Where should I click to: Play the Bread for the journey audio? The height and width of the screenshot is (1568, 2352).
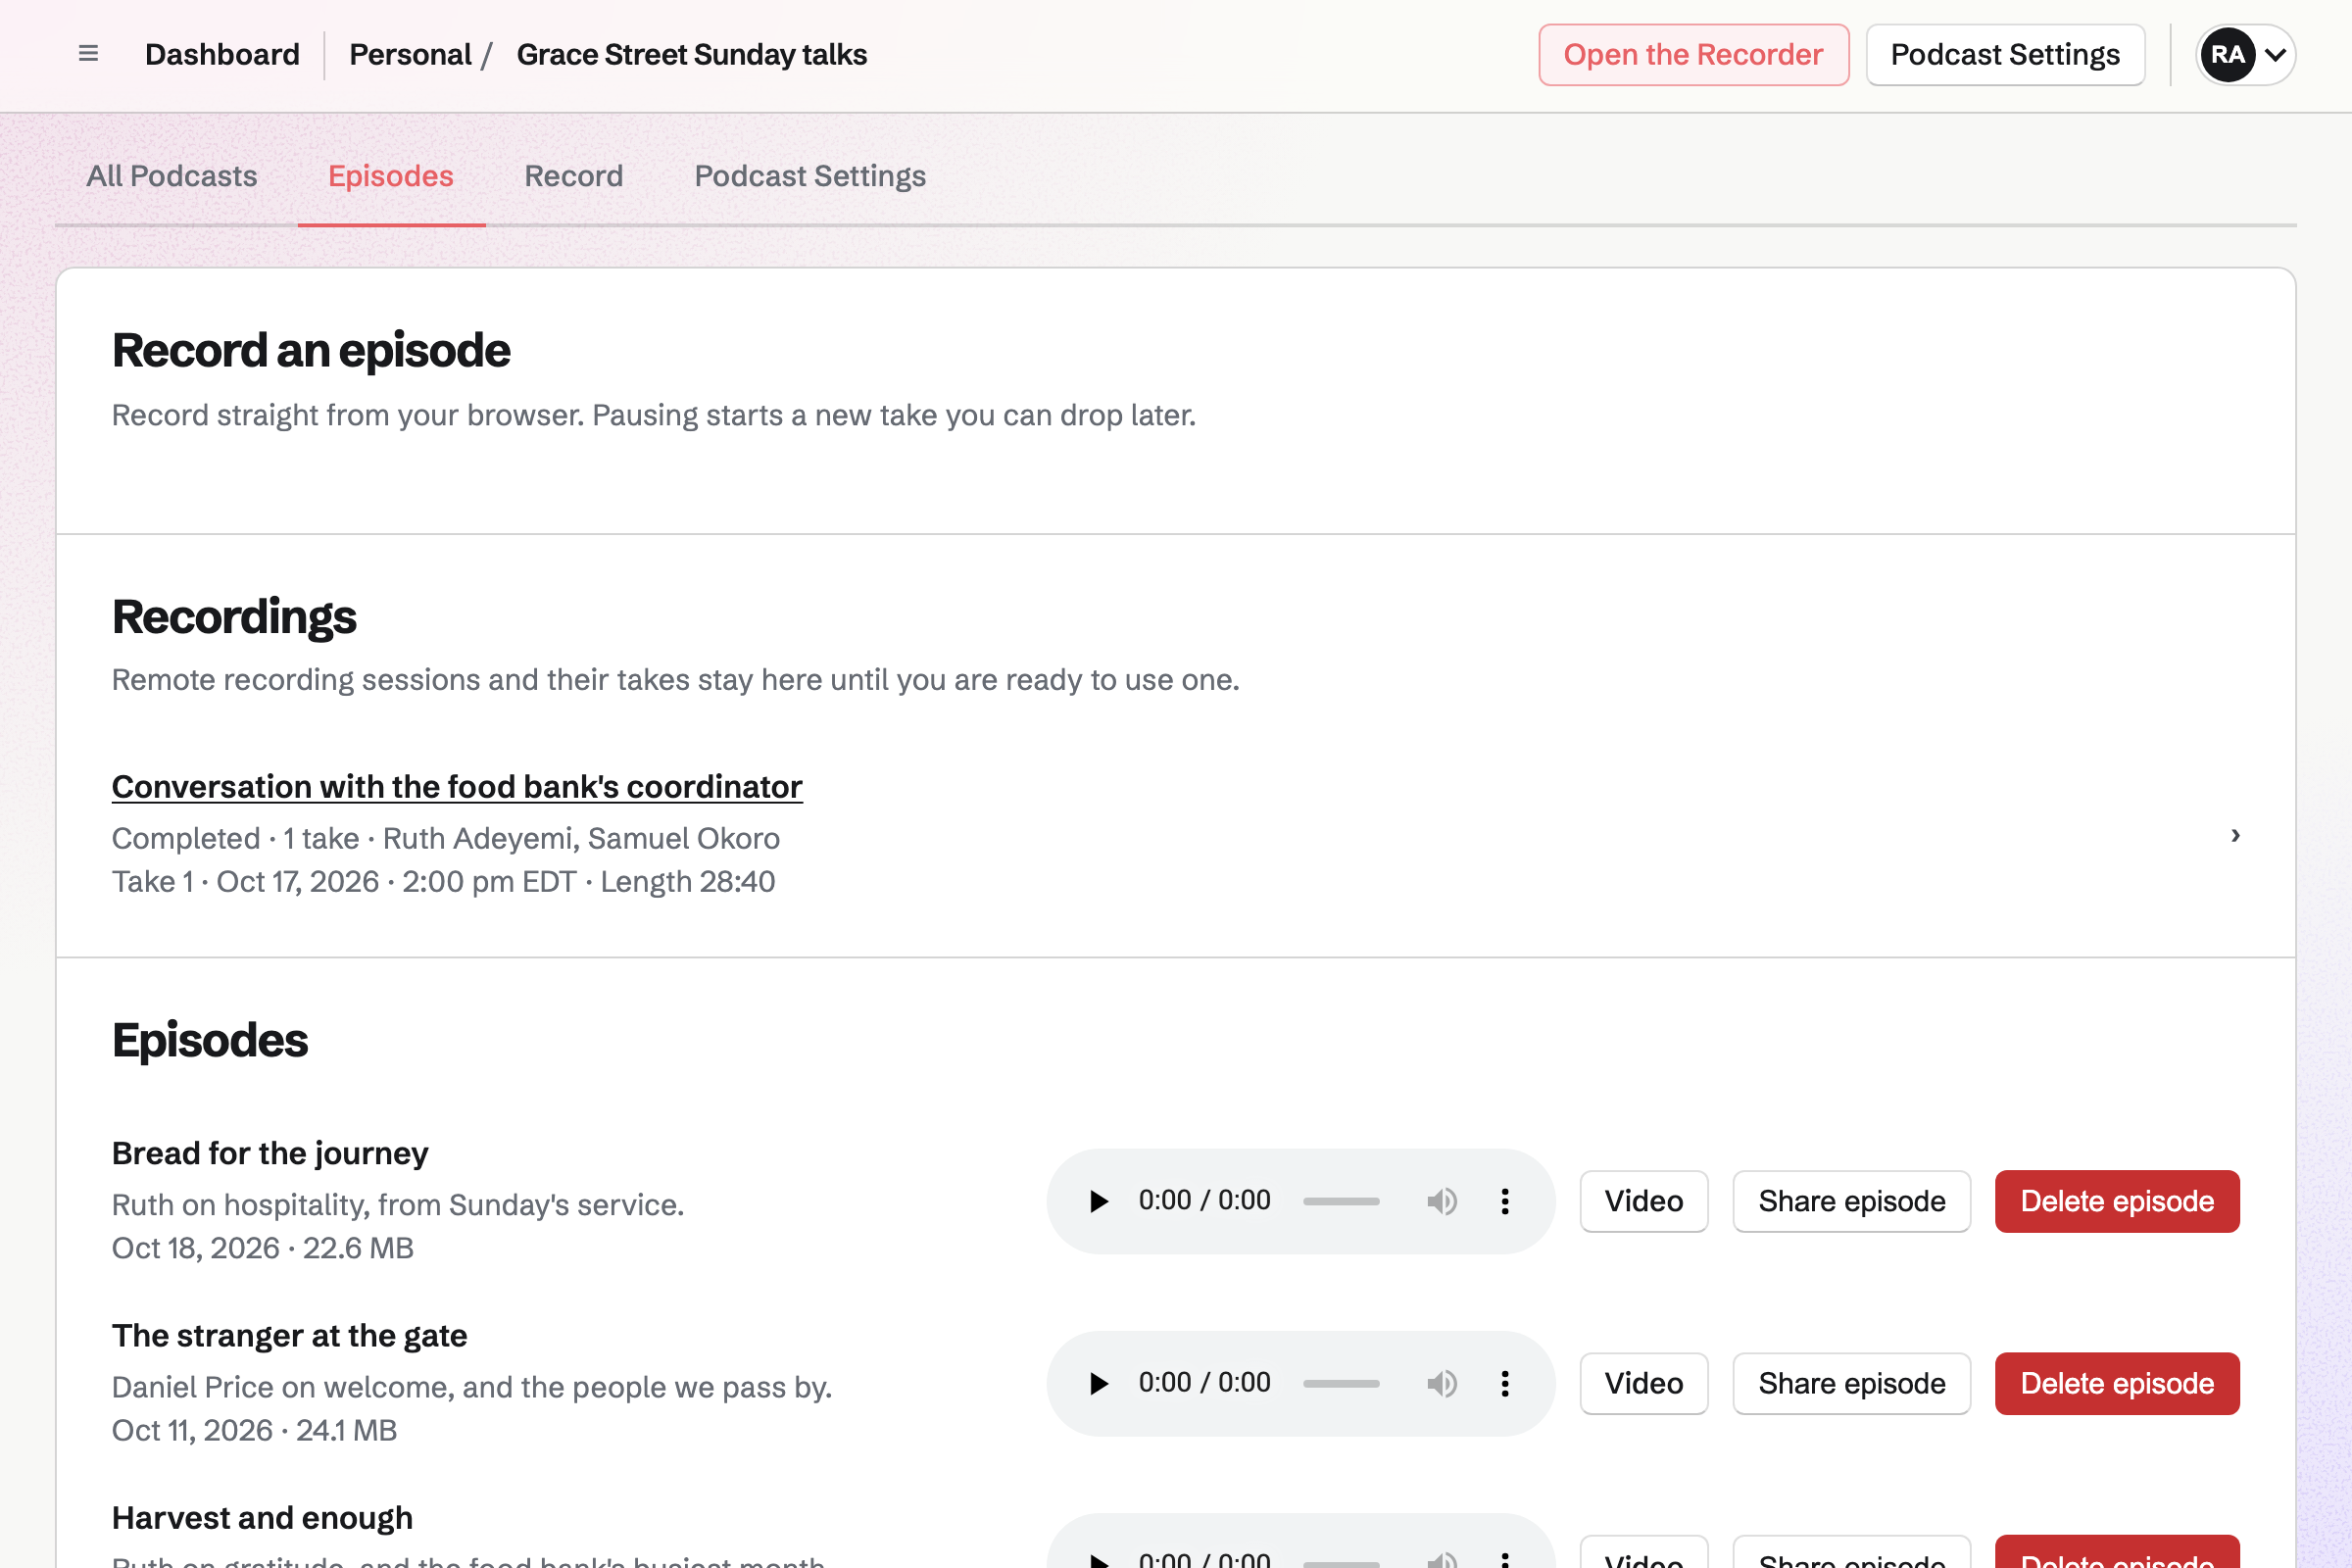coord(1098,1201)
